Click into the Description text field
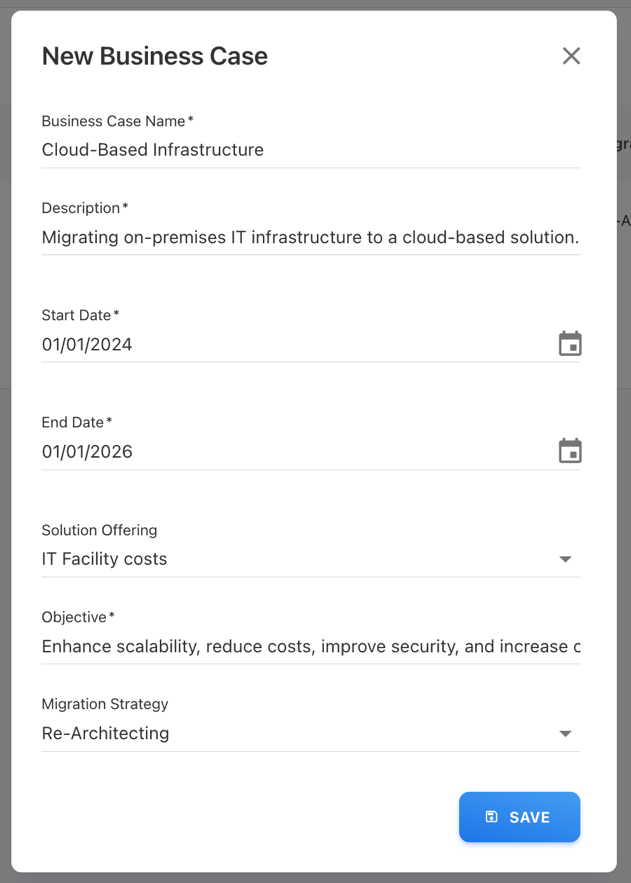631x883 pixels. click(310, 237)
